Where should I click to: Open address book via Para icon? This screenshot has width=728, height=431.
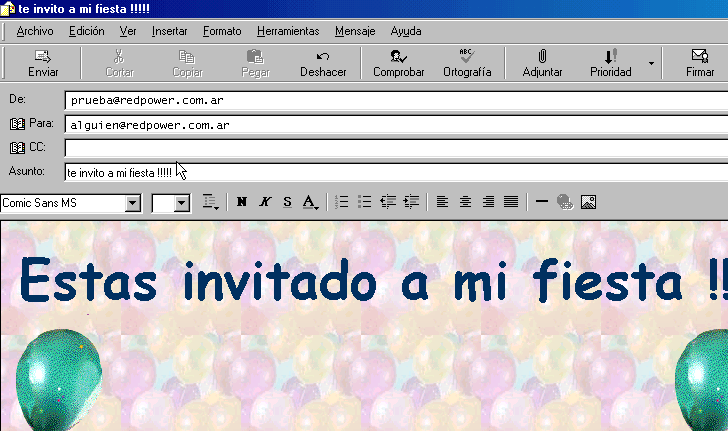coord(17,124)
